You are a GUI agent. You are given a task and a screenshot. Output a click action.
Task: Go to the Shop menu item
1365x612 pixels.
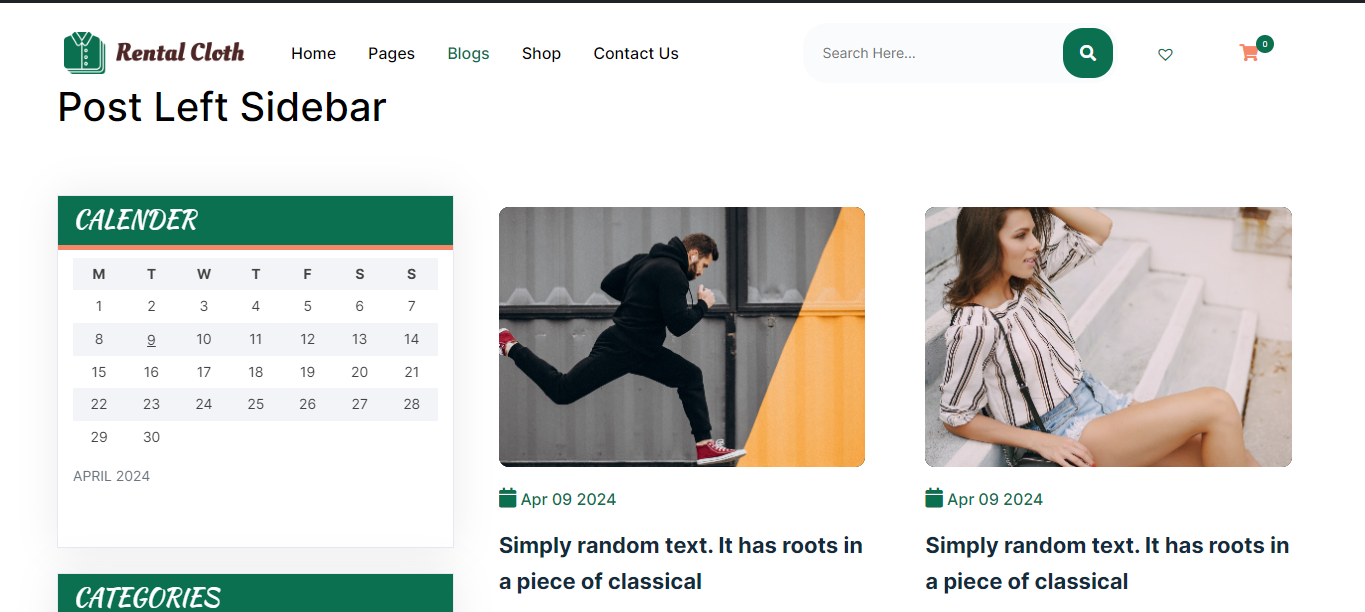[x=541, y=53]
